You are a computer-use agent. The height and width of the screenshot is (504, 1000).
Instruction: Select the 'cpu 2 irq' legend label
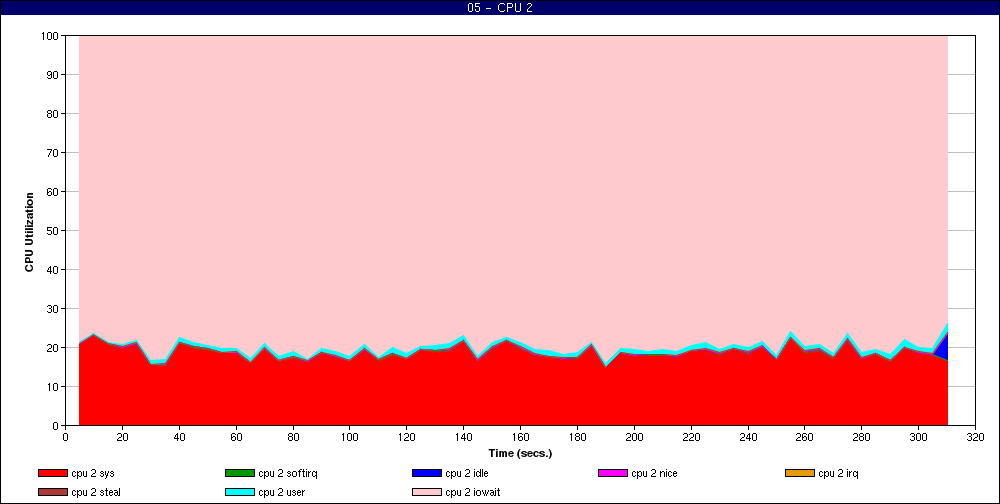point(839,473)
